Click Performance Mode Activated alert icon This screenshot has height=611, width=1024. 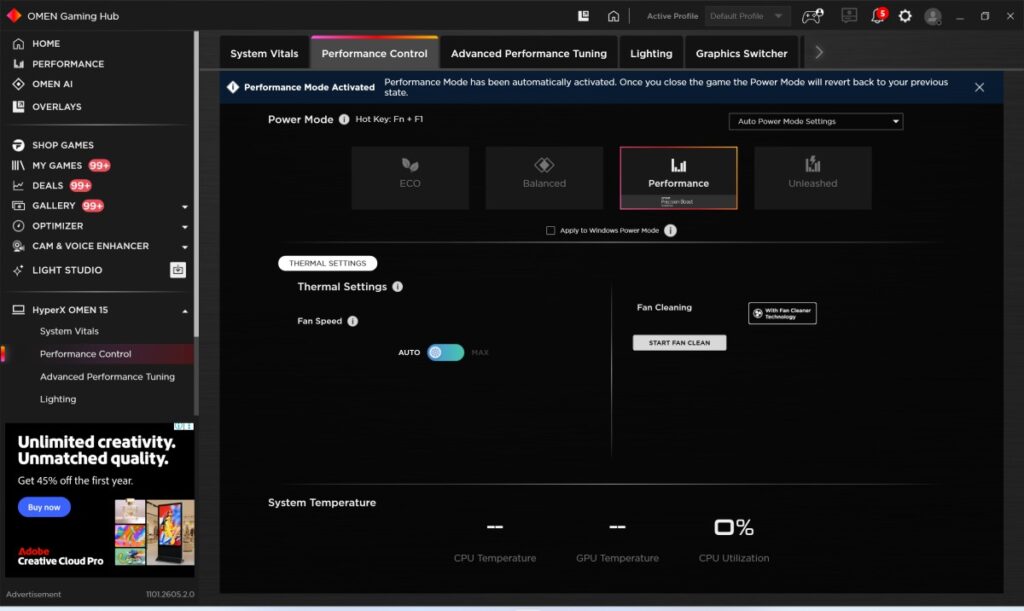point(233,87)
